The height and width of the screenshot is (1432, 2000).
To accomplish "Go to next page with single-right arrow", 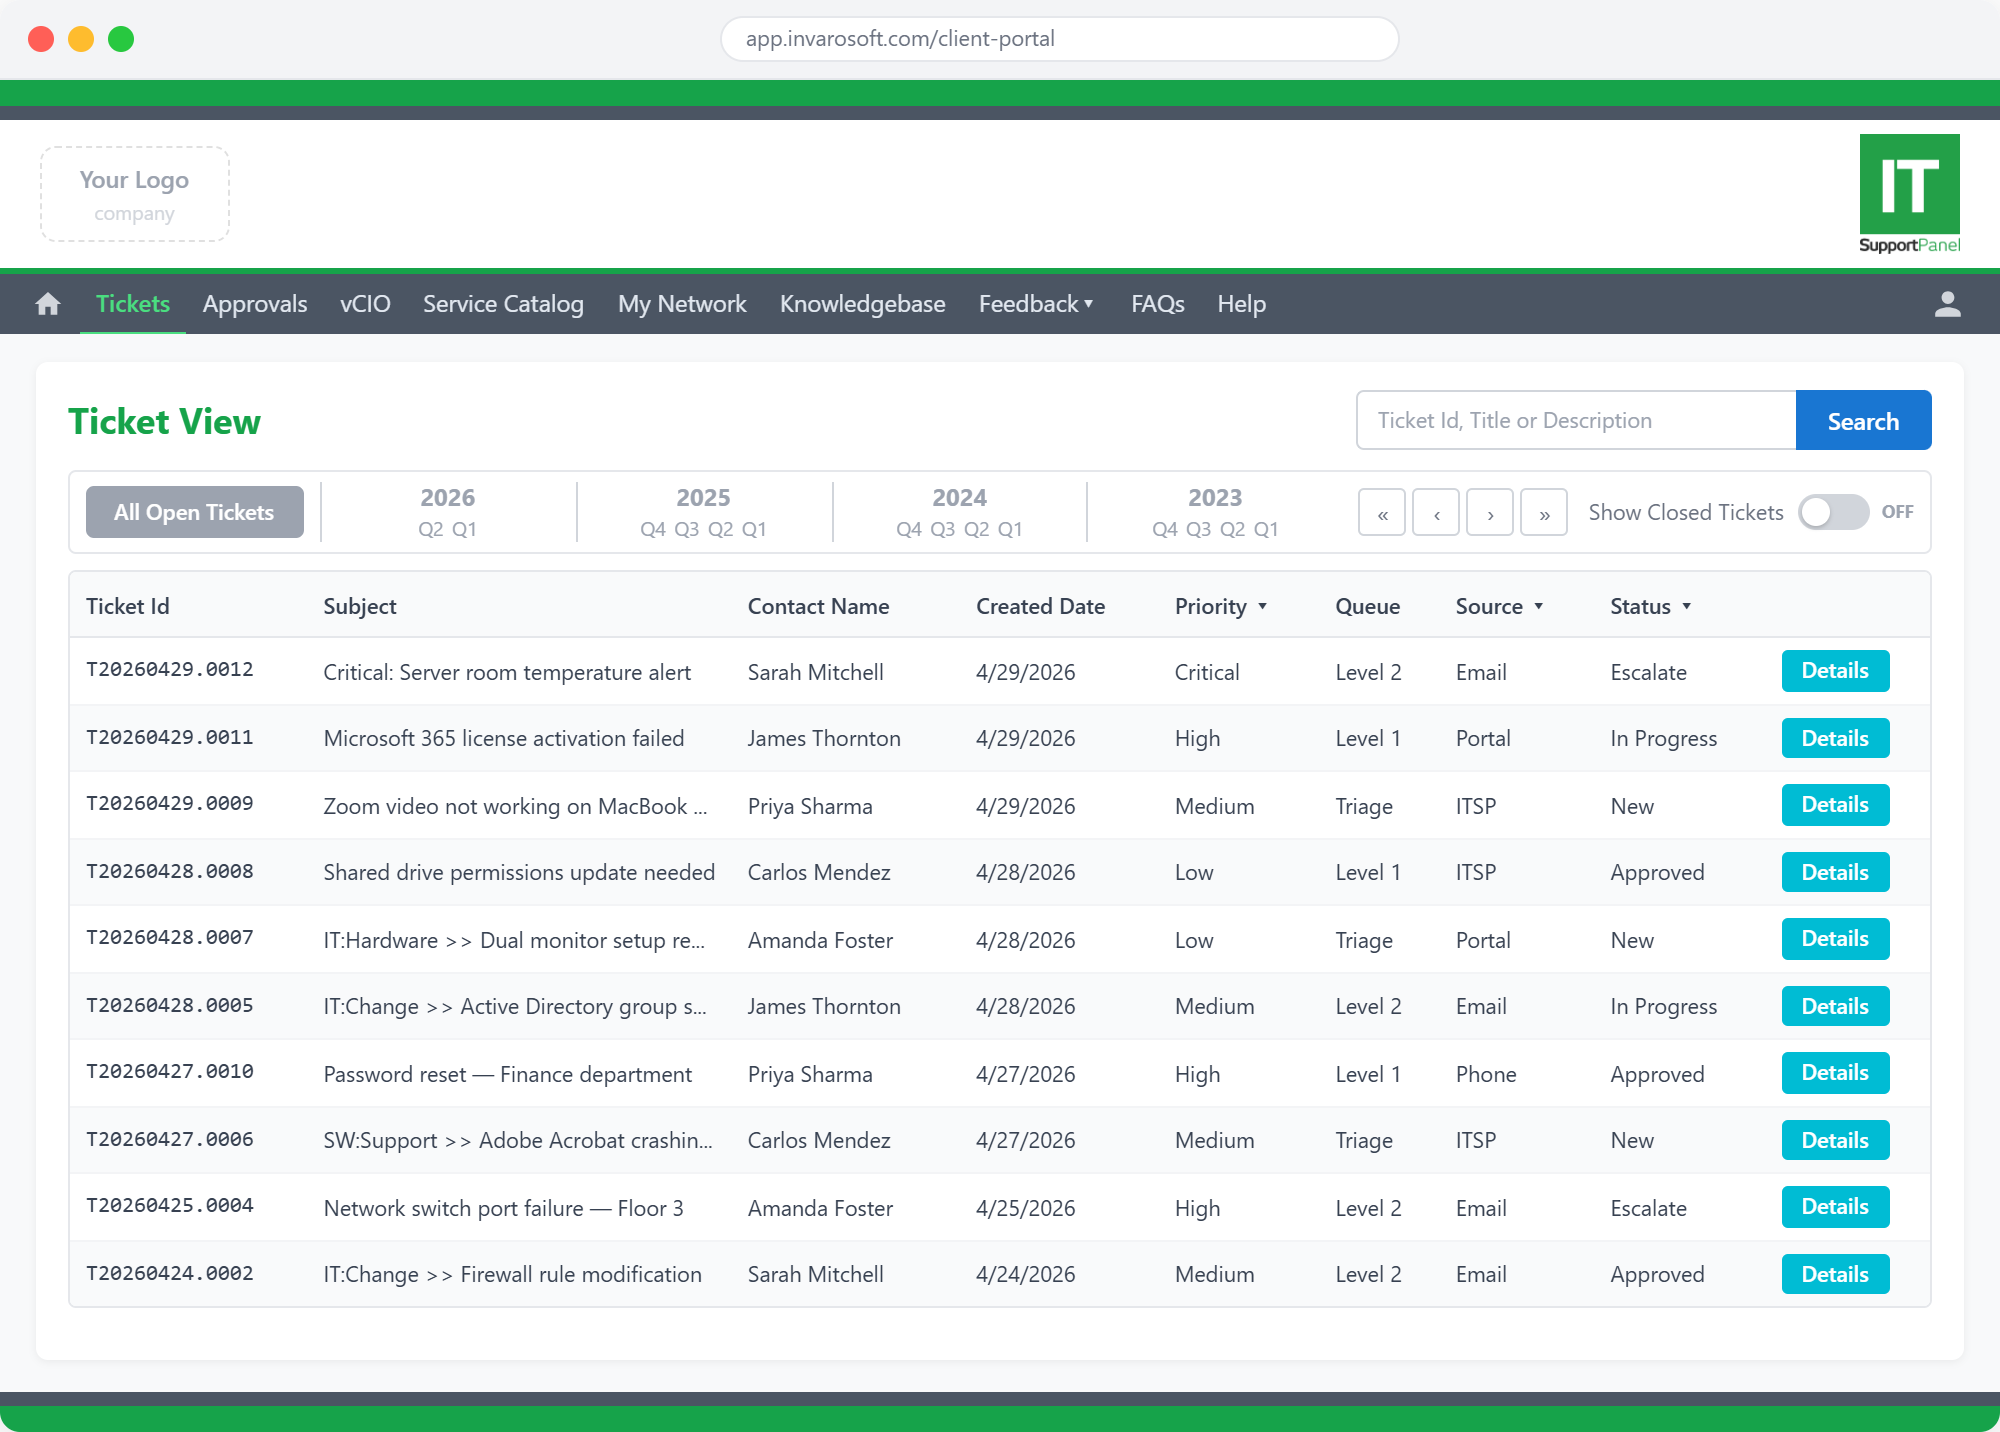I will (x=1490, y=513).
